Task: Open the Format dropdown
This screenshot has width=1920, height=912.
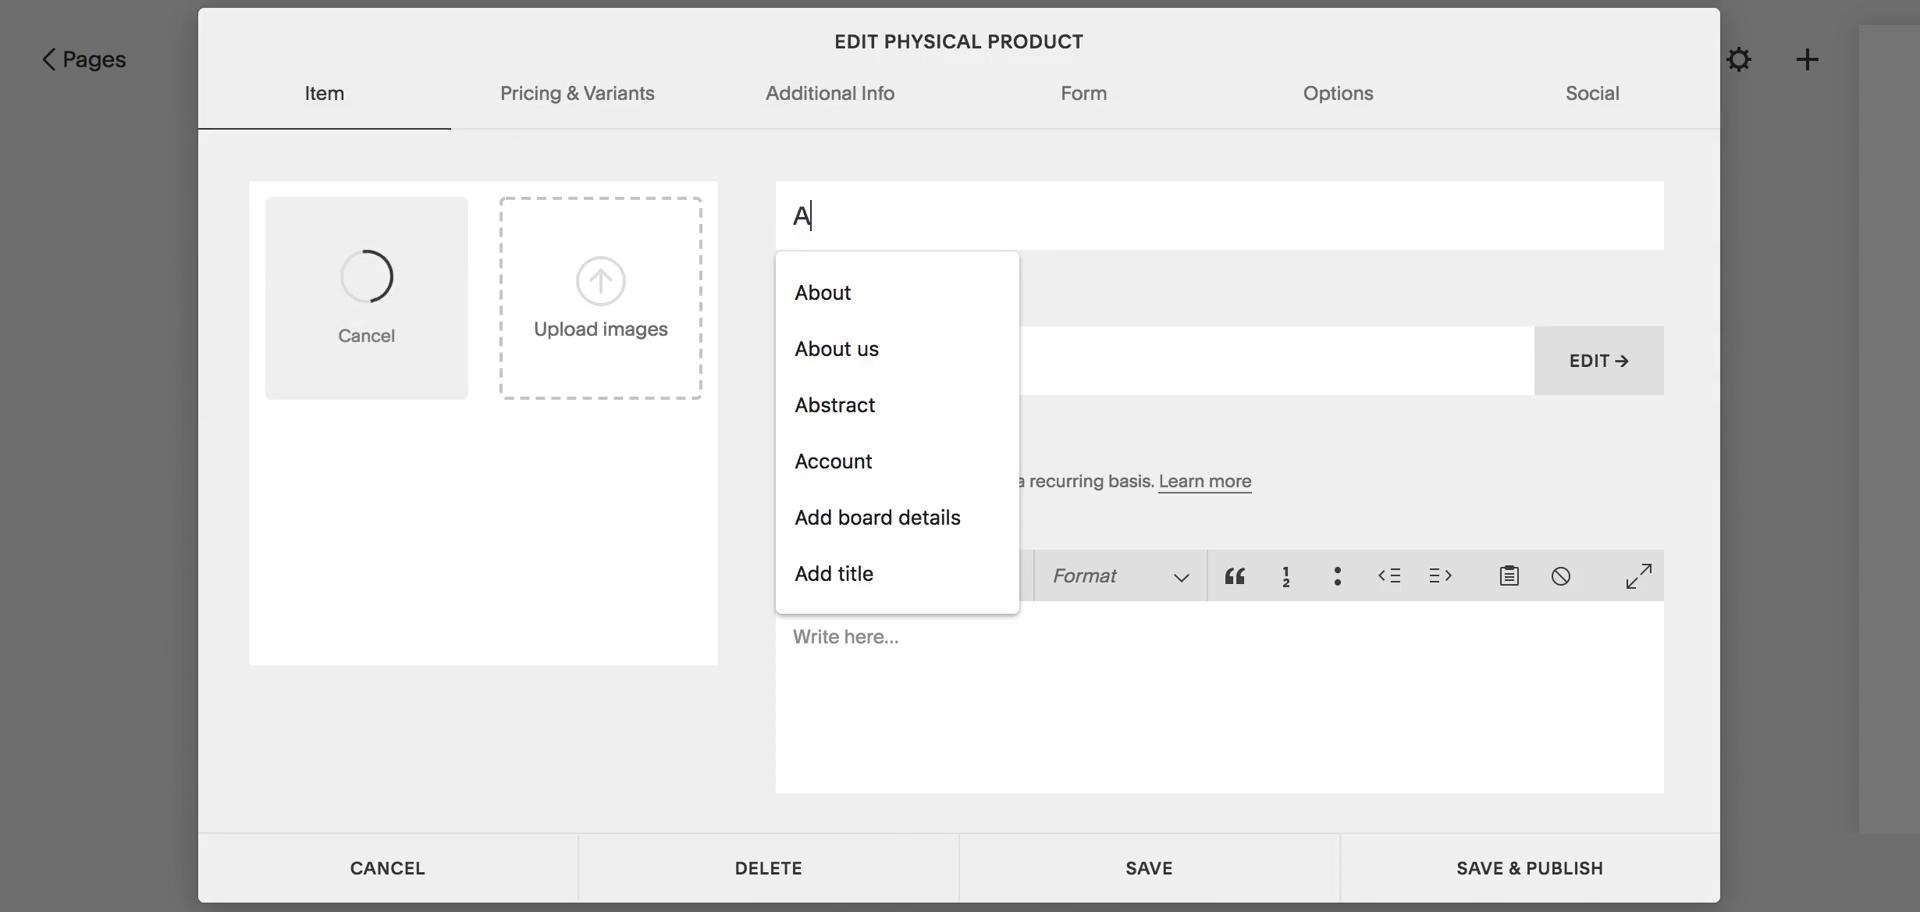Action: point(1120,576)
